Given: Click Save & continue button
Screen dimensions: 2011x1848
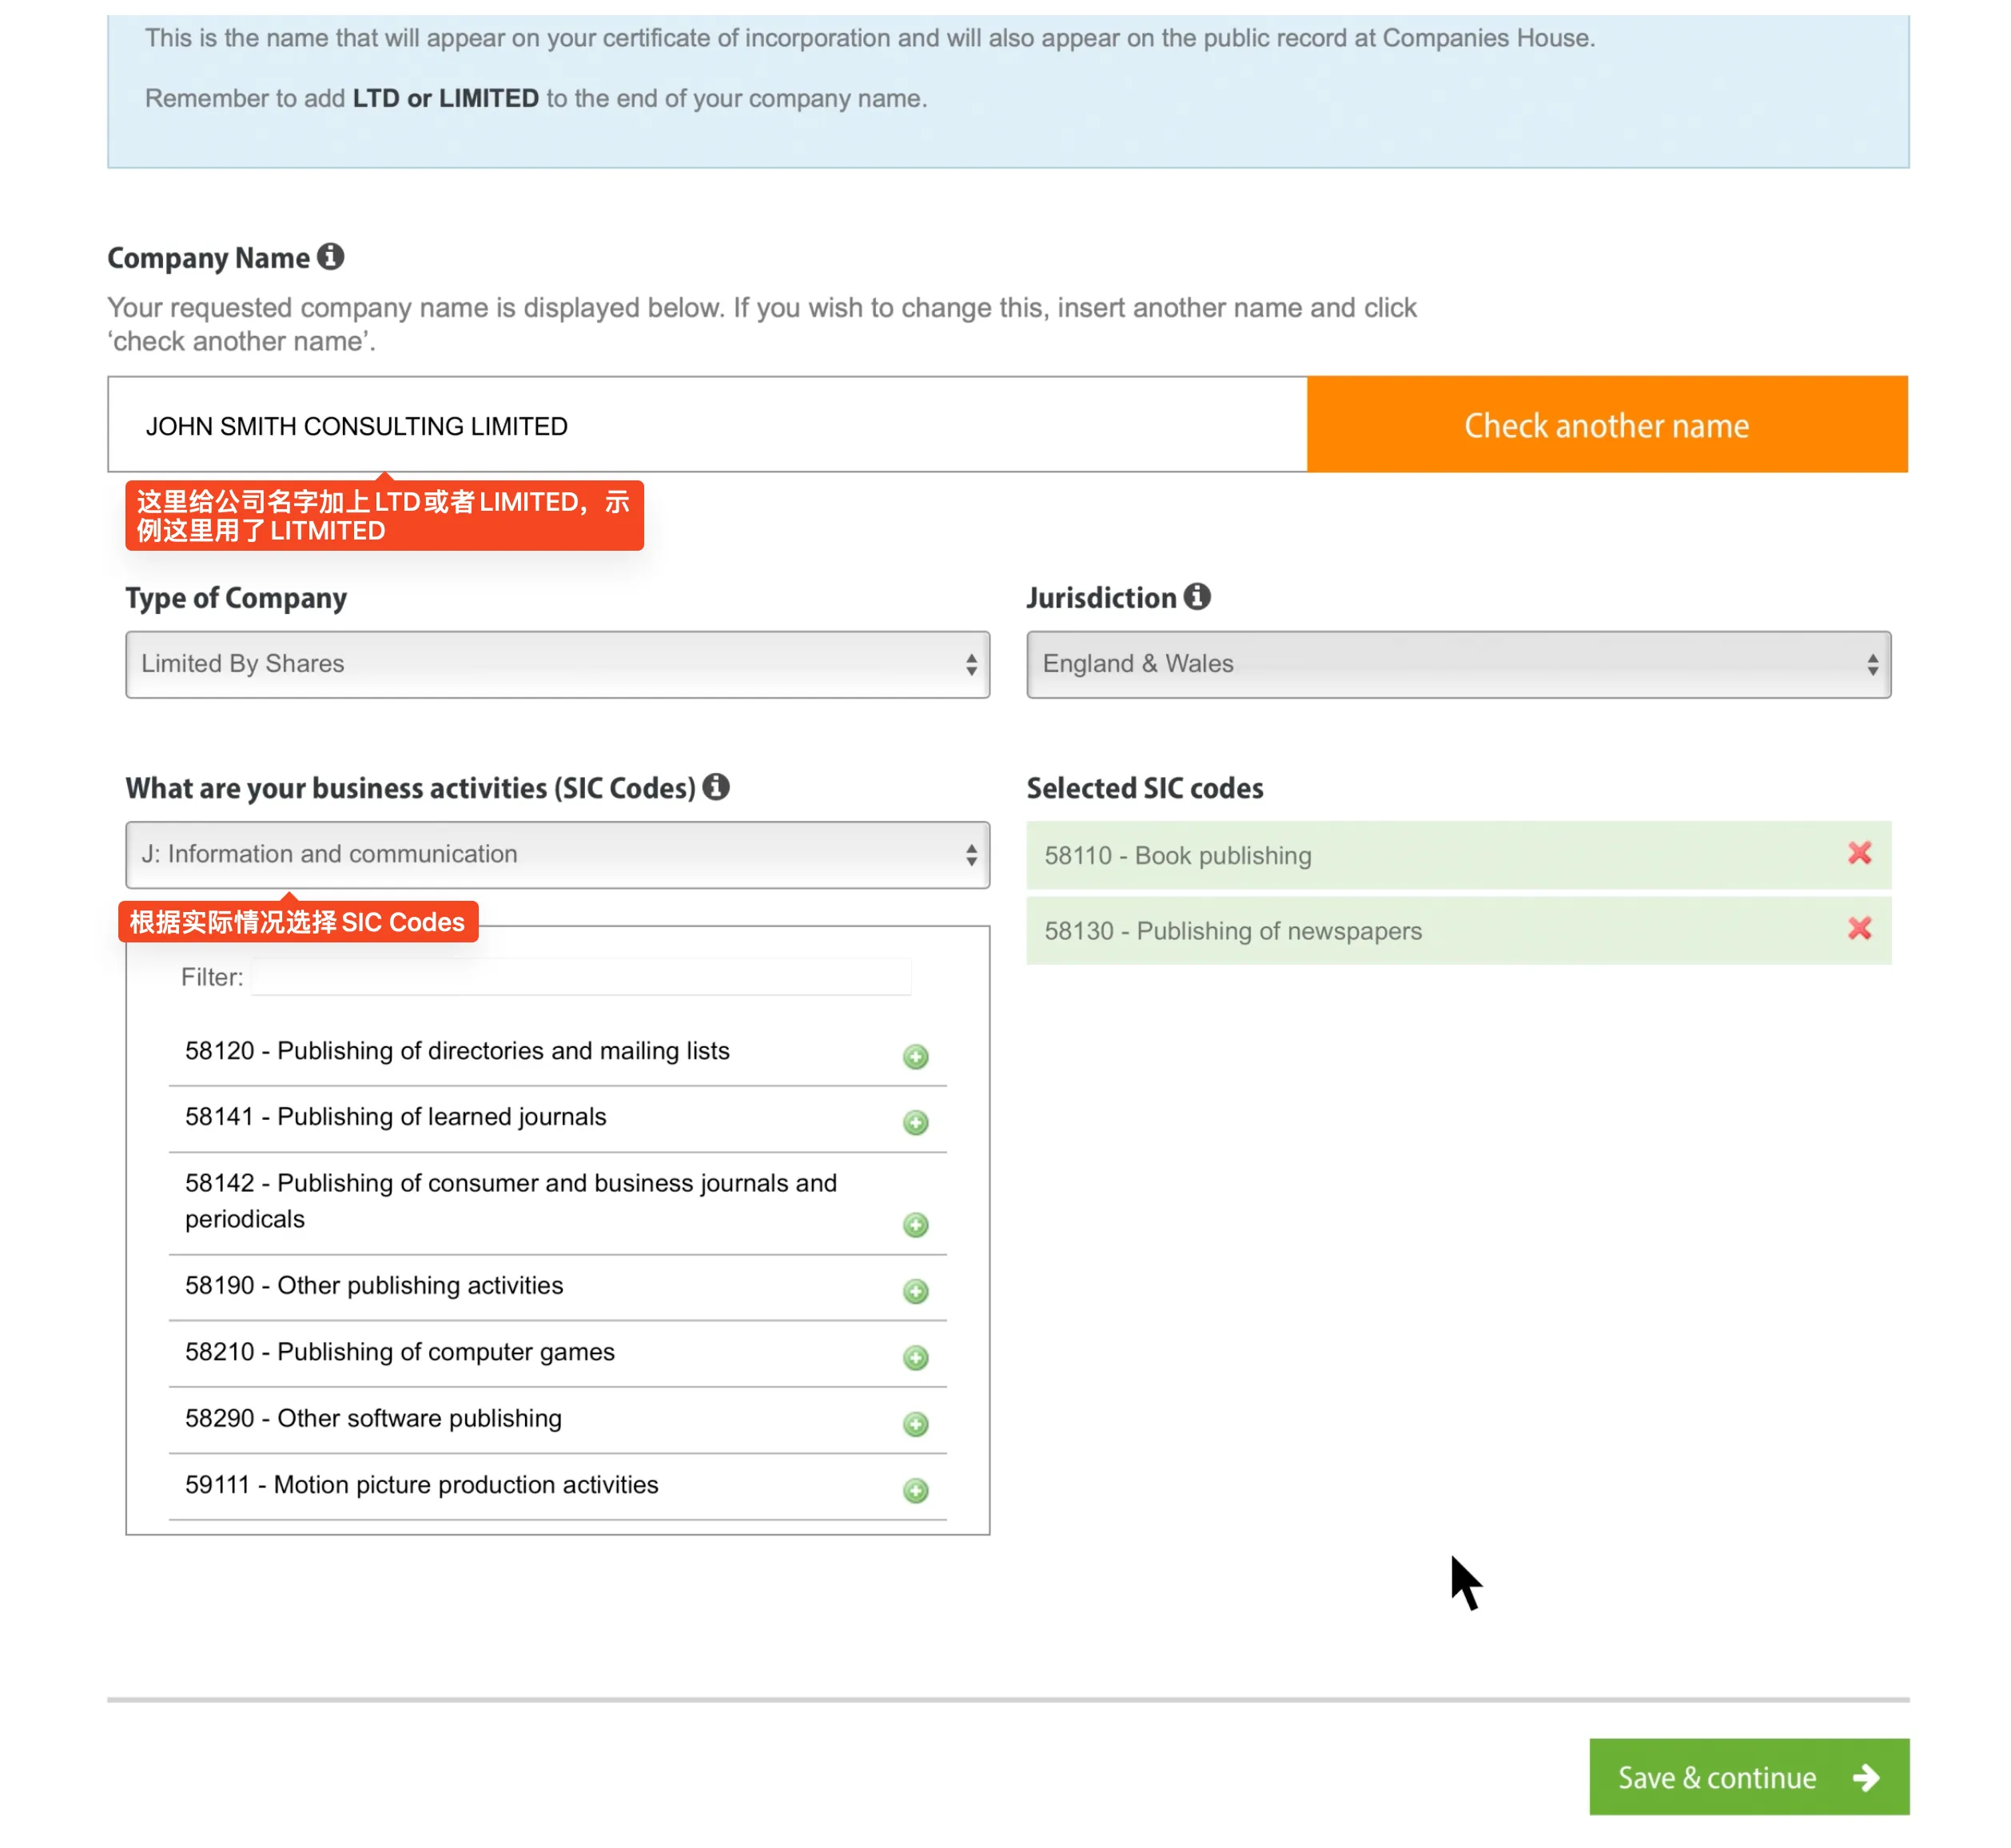Looking at the screenshot, I should pyautogui.click(x=1748, y=1777).
